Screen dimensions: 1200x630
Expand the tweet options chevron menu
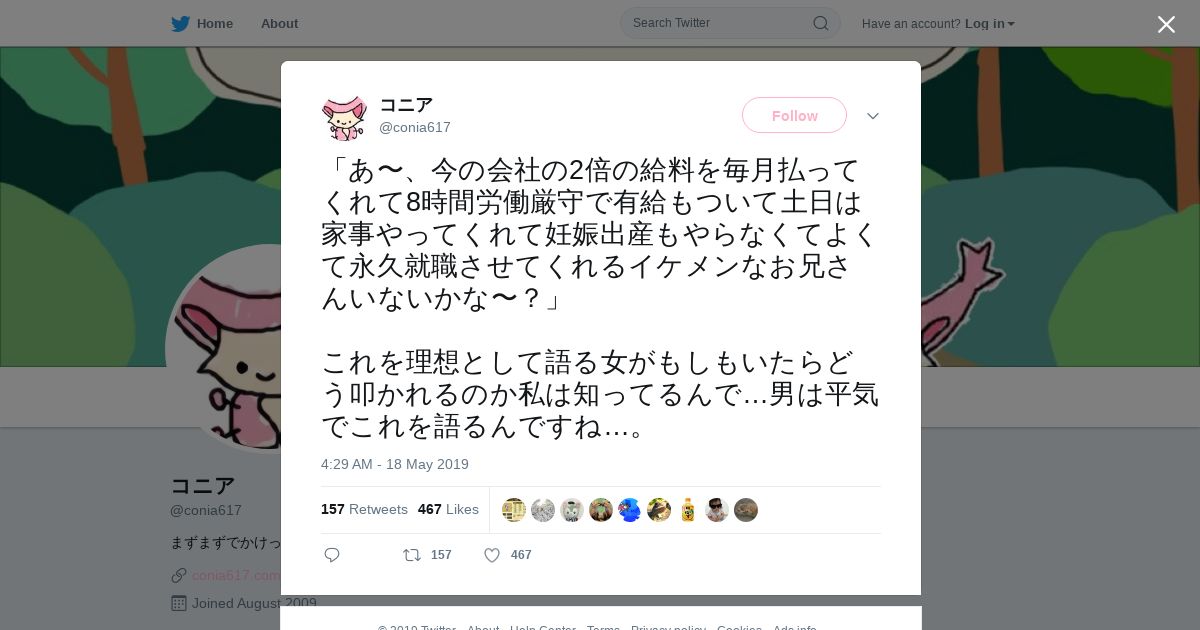pos(873,116)
